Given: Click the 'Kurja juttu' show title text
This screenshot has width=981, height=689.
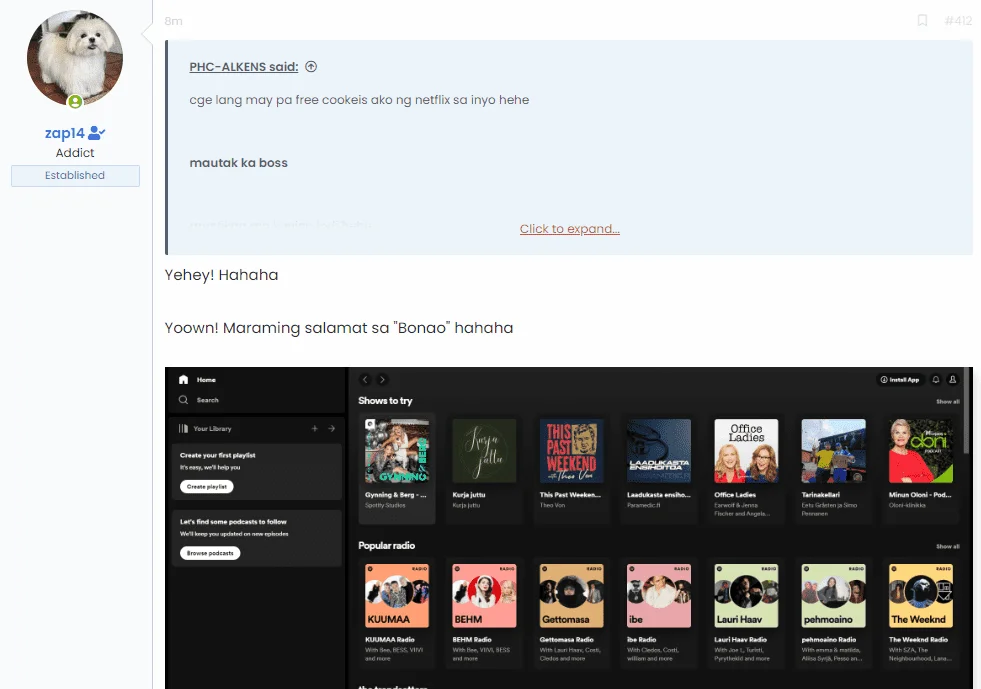Looking at the screenshot, I should tap(469, 494).
